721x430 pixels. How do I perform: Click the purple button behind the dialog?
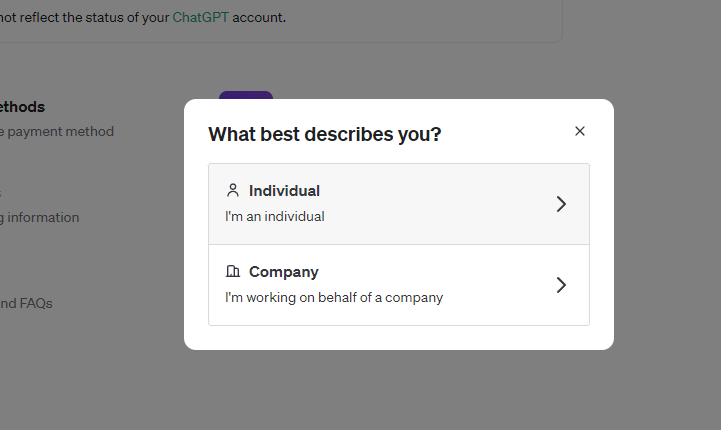(246, 95)
